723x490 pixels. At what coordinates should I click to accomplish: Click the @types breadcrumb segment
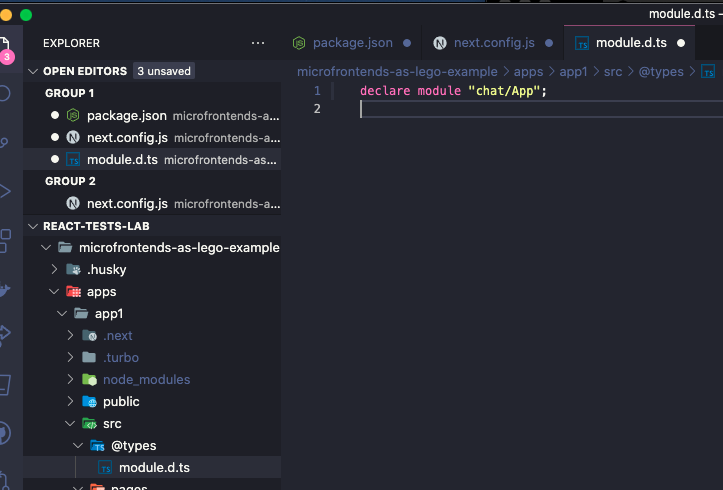click(x=661, y=72)
